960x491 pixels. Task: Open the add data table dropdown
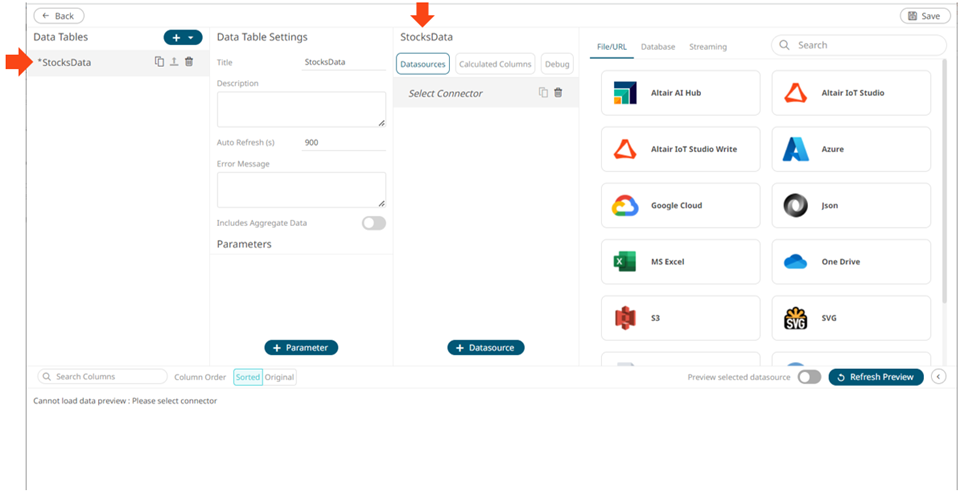(x=183, y=37)
